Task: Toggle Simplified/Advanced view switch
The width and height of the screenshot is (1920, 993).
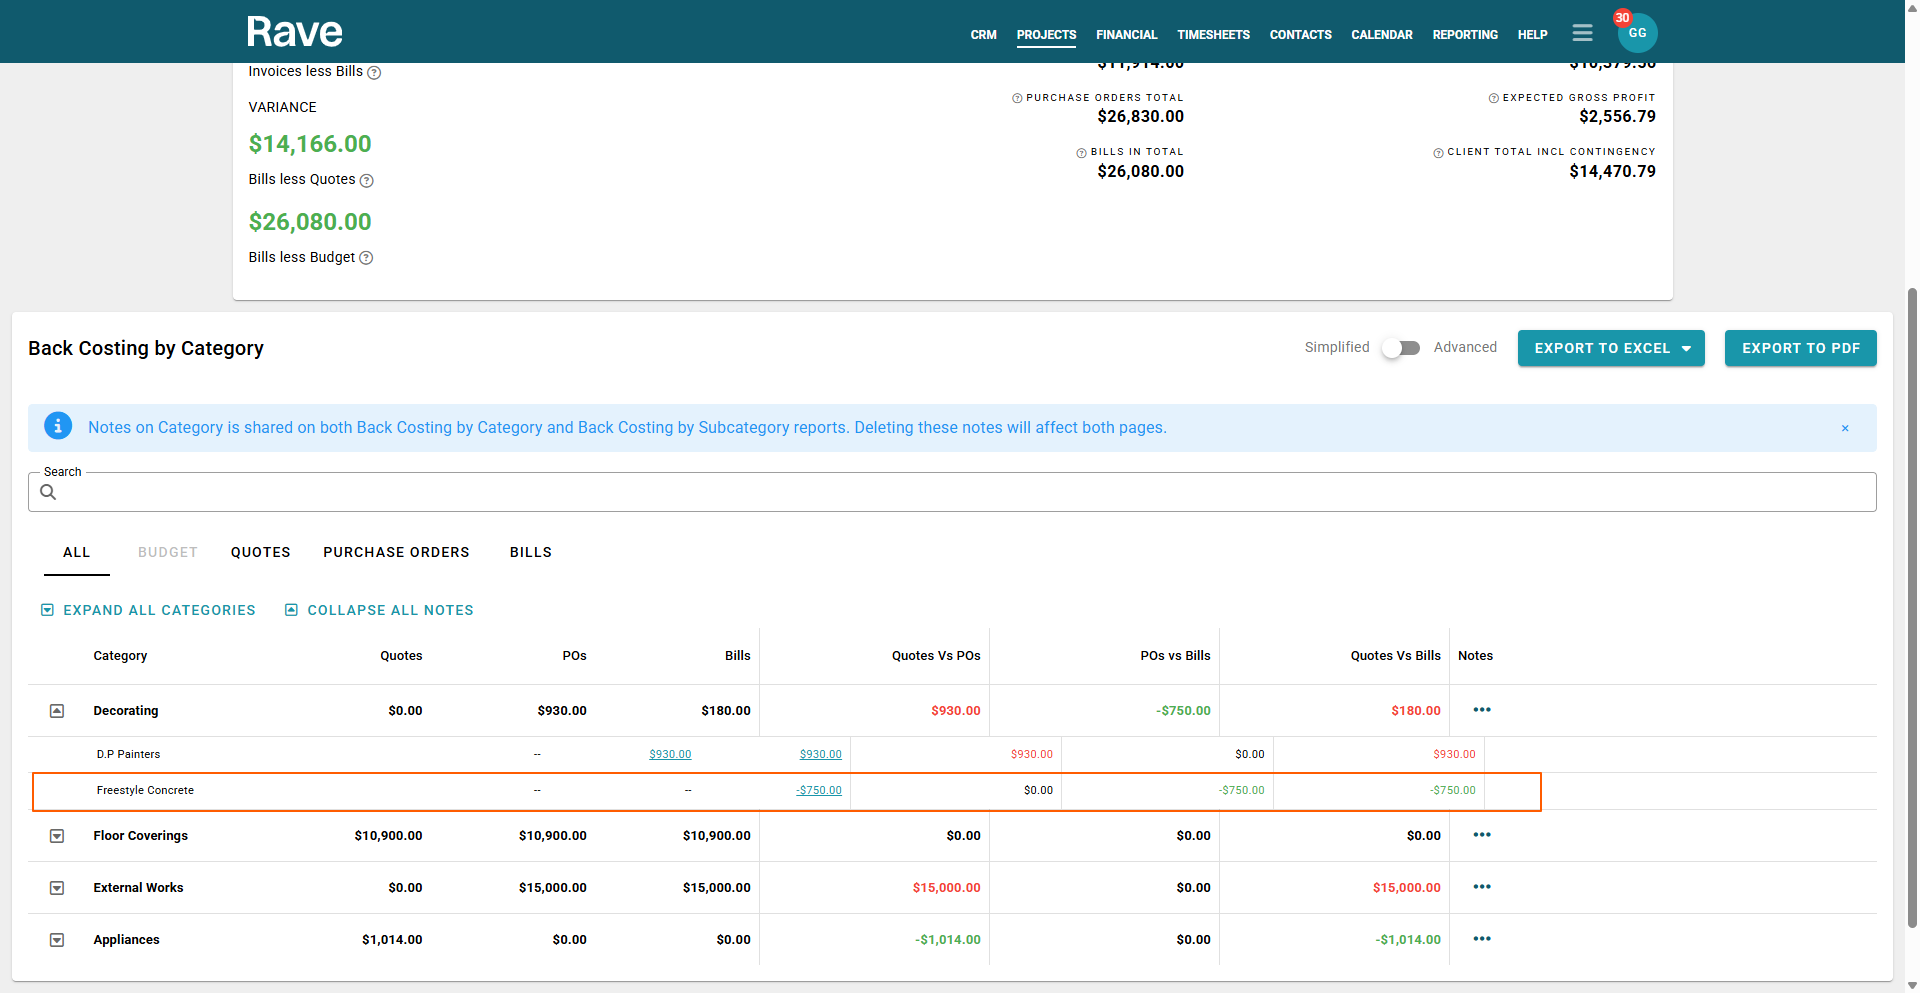Action: pyautogui.click(x=1401, y=348)
